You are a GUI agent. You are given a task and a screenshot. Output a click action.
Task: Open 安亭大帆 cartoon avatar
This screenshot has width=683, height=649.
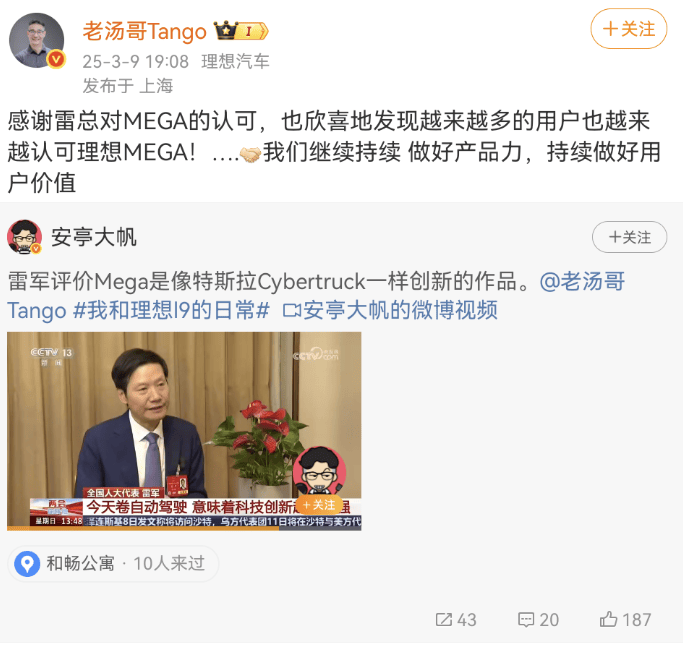click(x=24, y=237)
